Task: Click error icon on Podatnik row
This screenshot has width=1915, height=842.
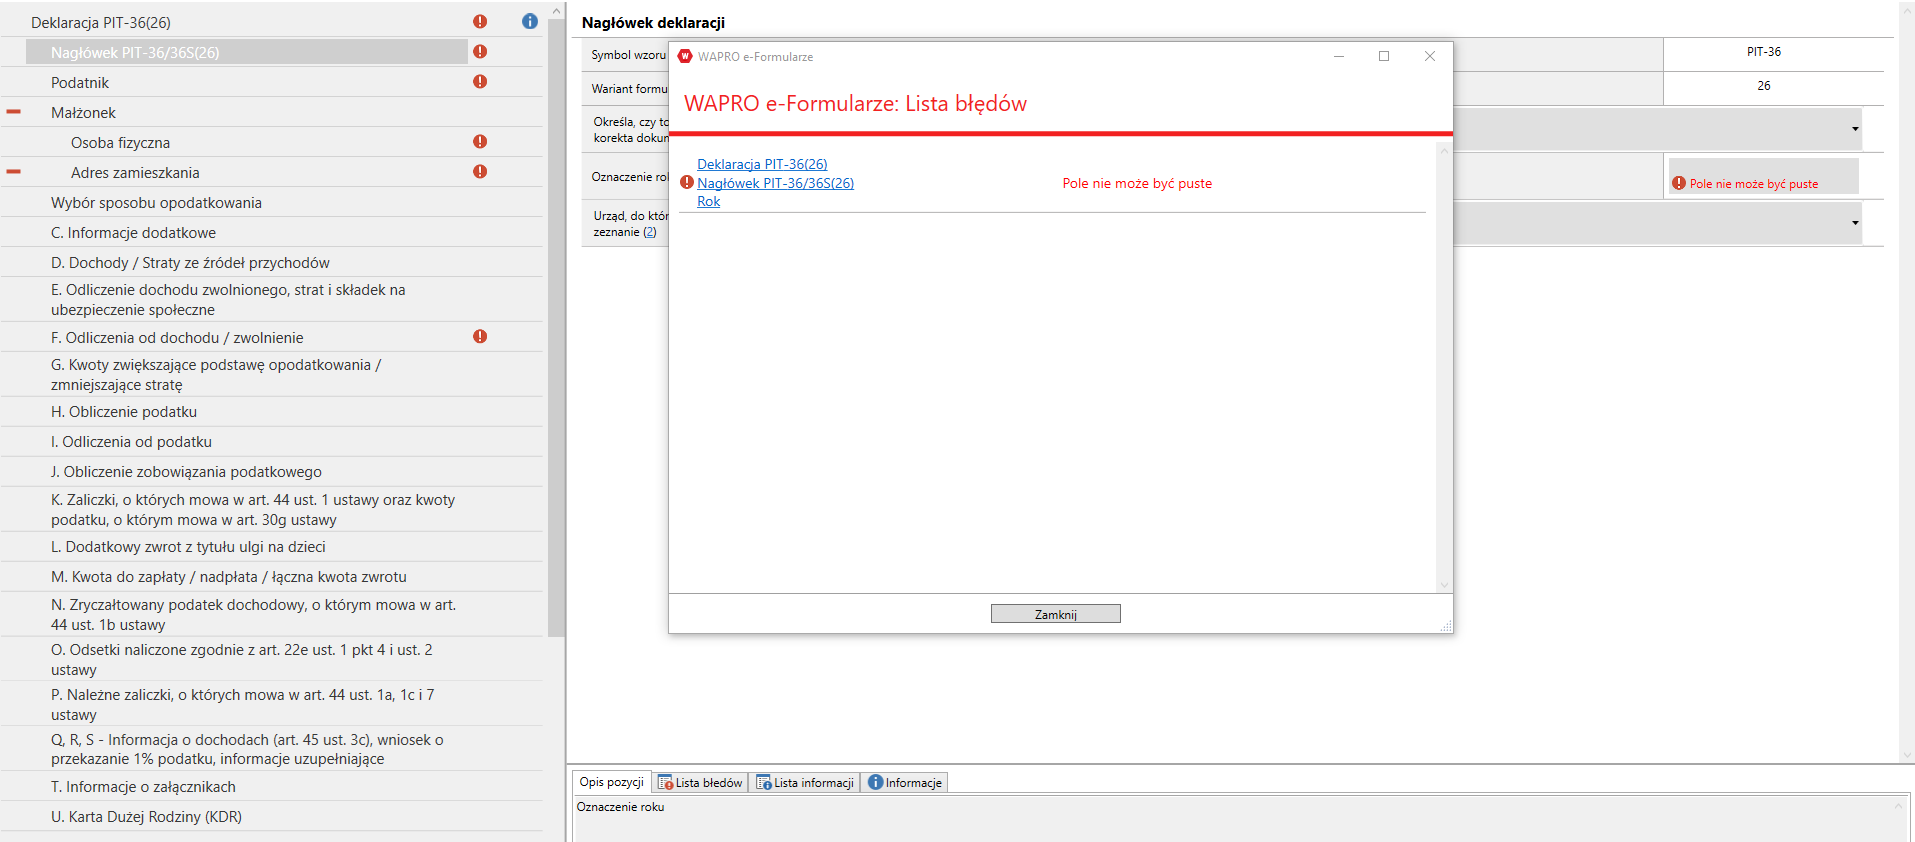Action: [x=480, y=81]
